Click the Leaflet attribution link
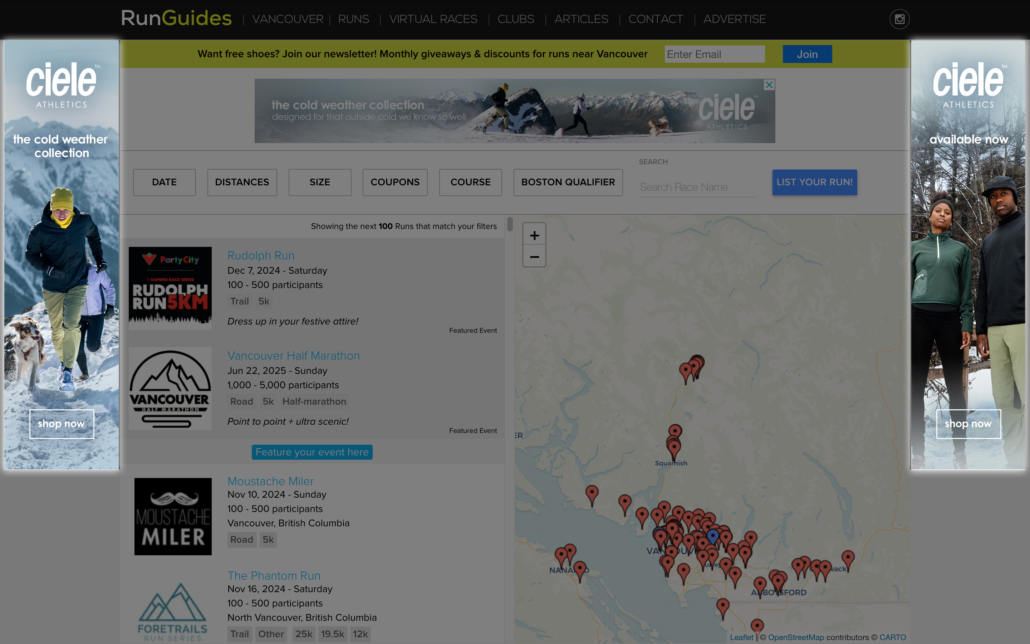 (x=742, y=637)
